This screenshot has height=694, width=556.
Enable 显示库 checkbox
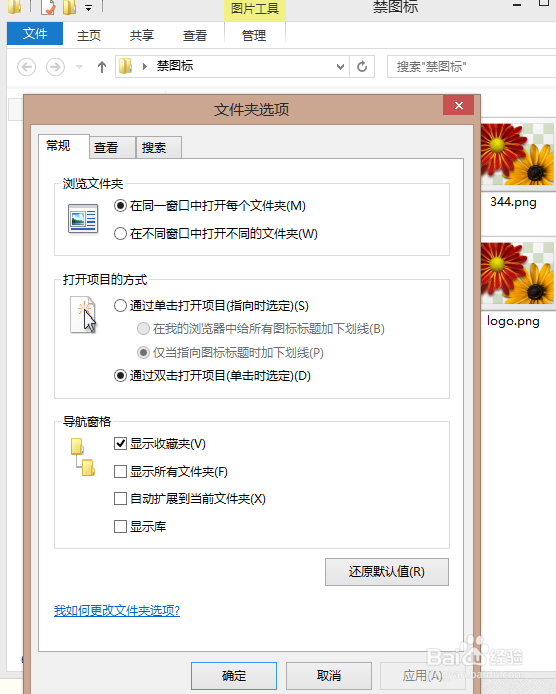pos(120,527)
